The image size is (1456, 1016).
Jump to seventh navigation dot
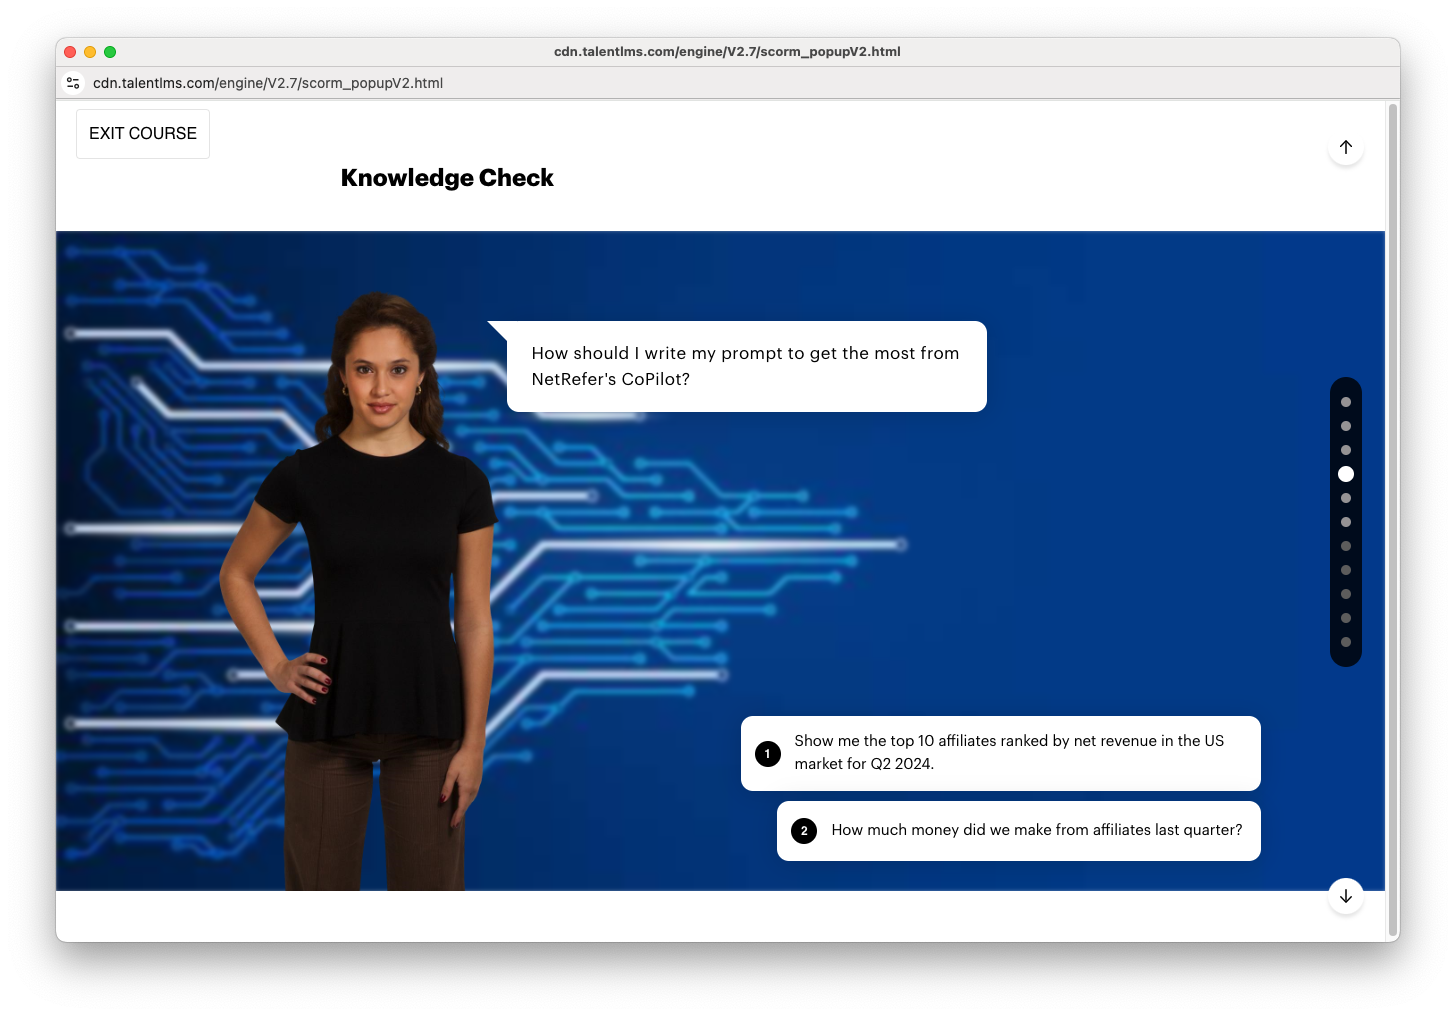pos(1346,546)
